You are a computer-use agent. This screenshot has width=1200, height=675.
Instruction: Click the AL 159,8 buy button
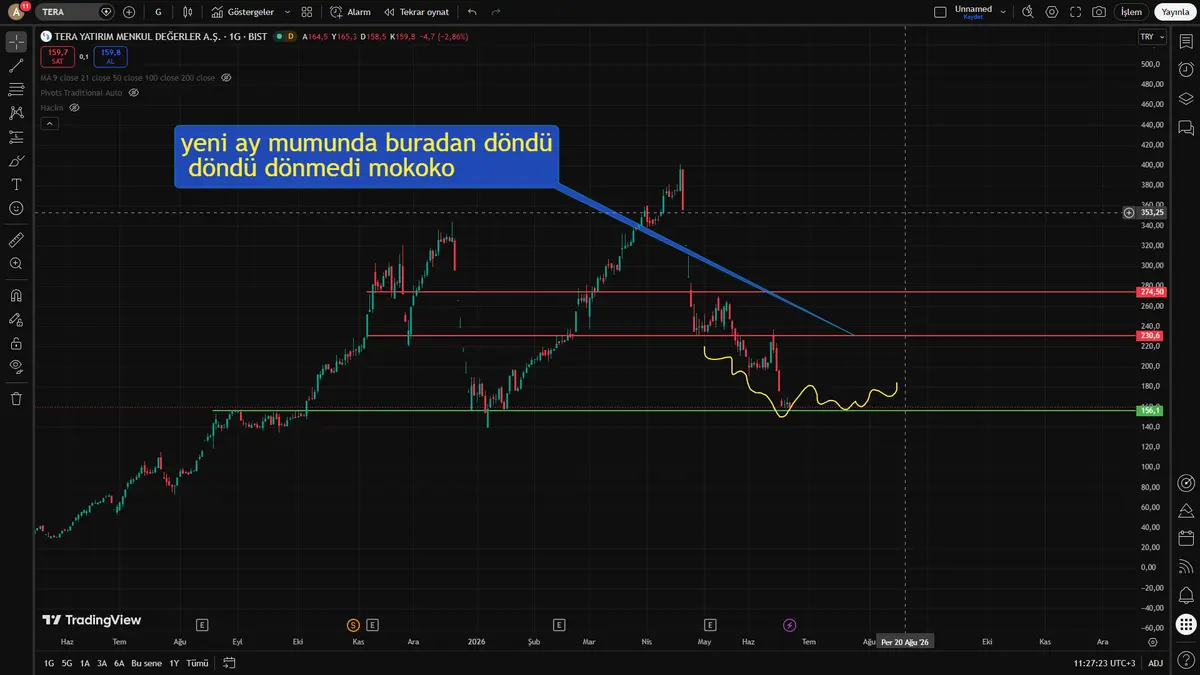point(110,56)
